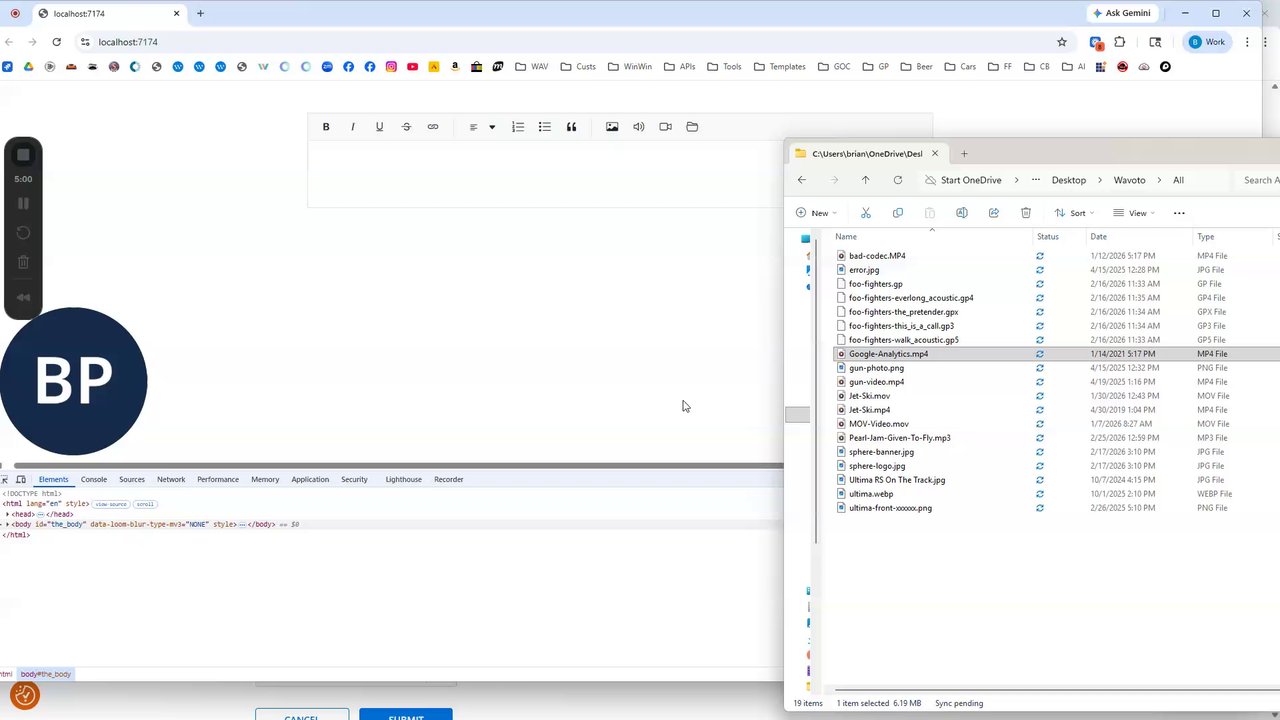Switch to the Sources tab in DevTools
Viewport: 1280px width, 720px height.
(132, 479)
